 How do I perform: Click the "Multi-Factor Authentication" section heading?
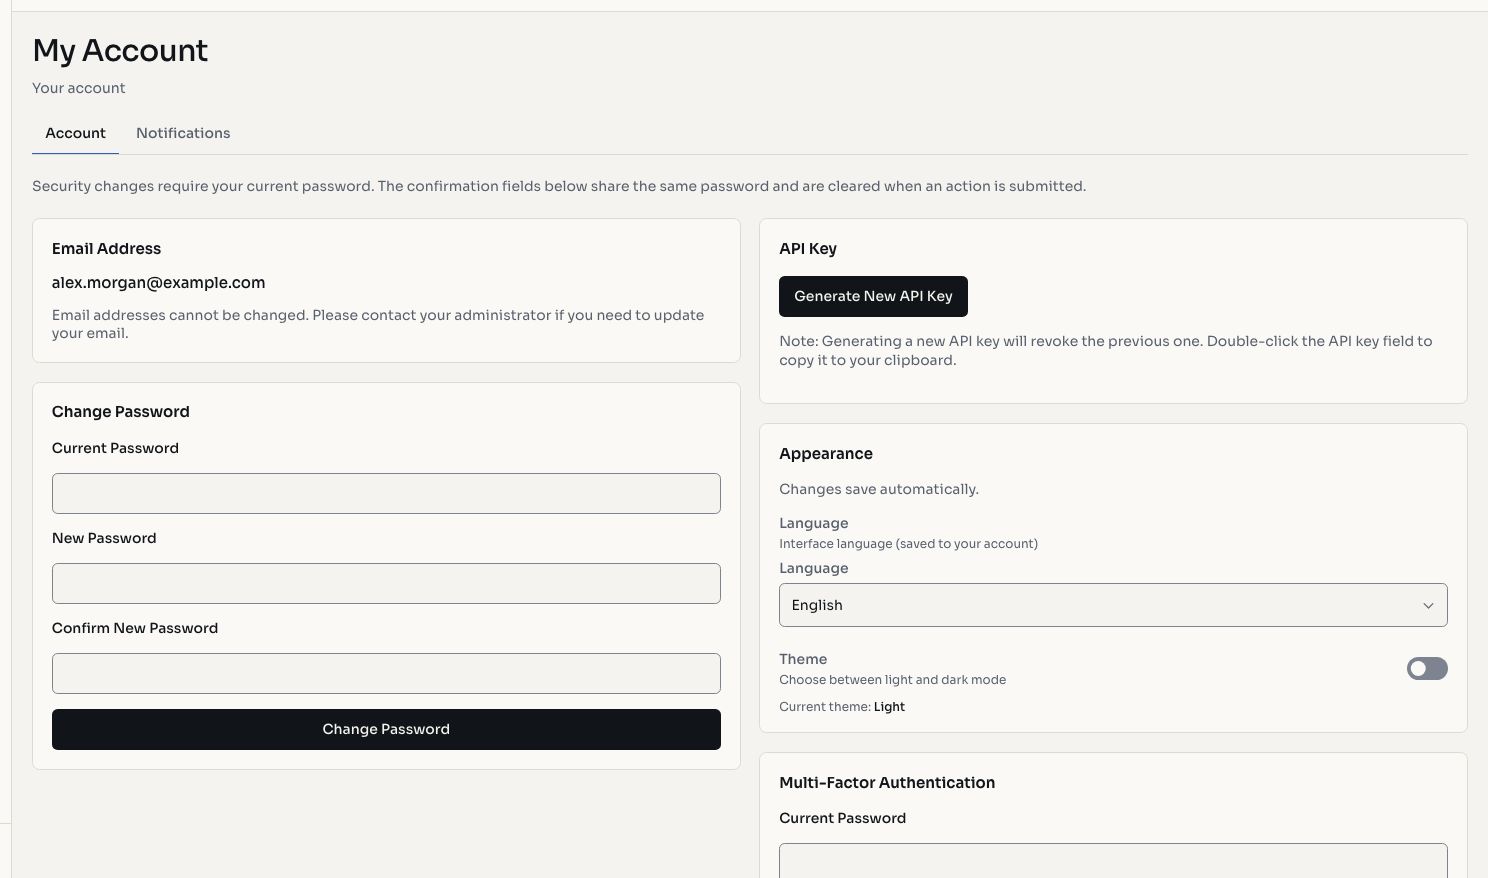point(887,783)
